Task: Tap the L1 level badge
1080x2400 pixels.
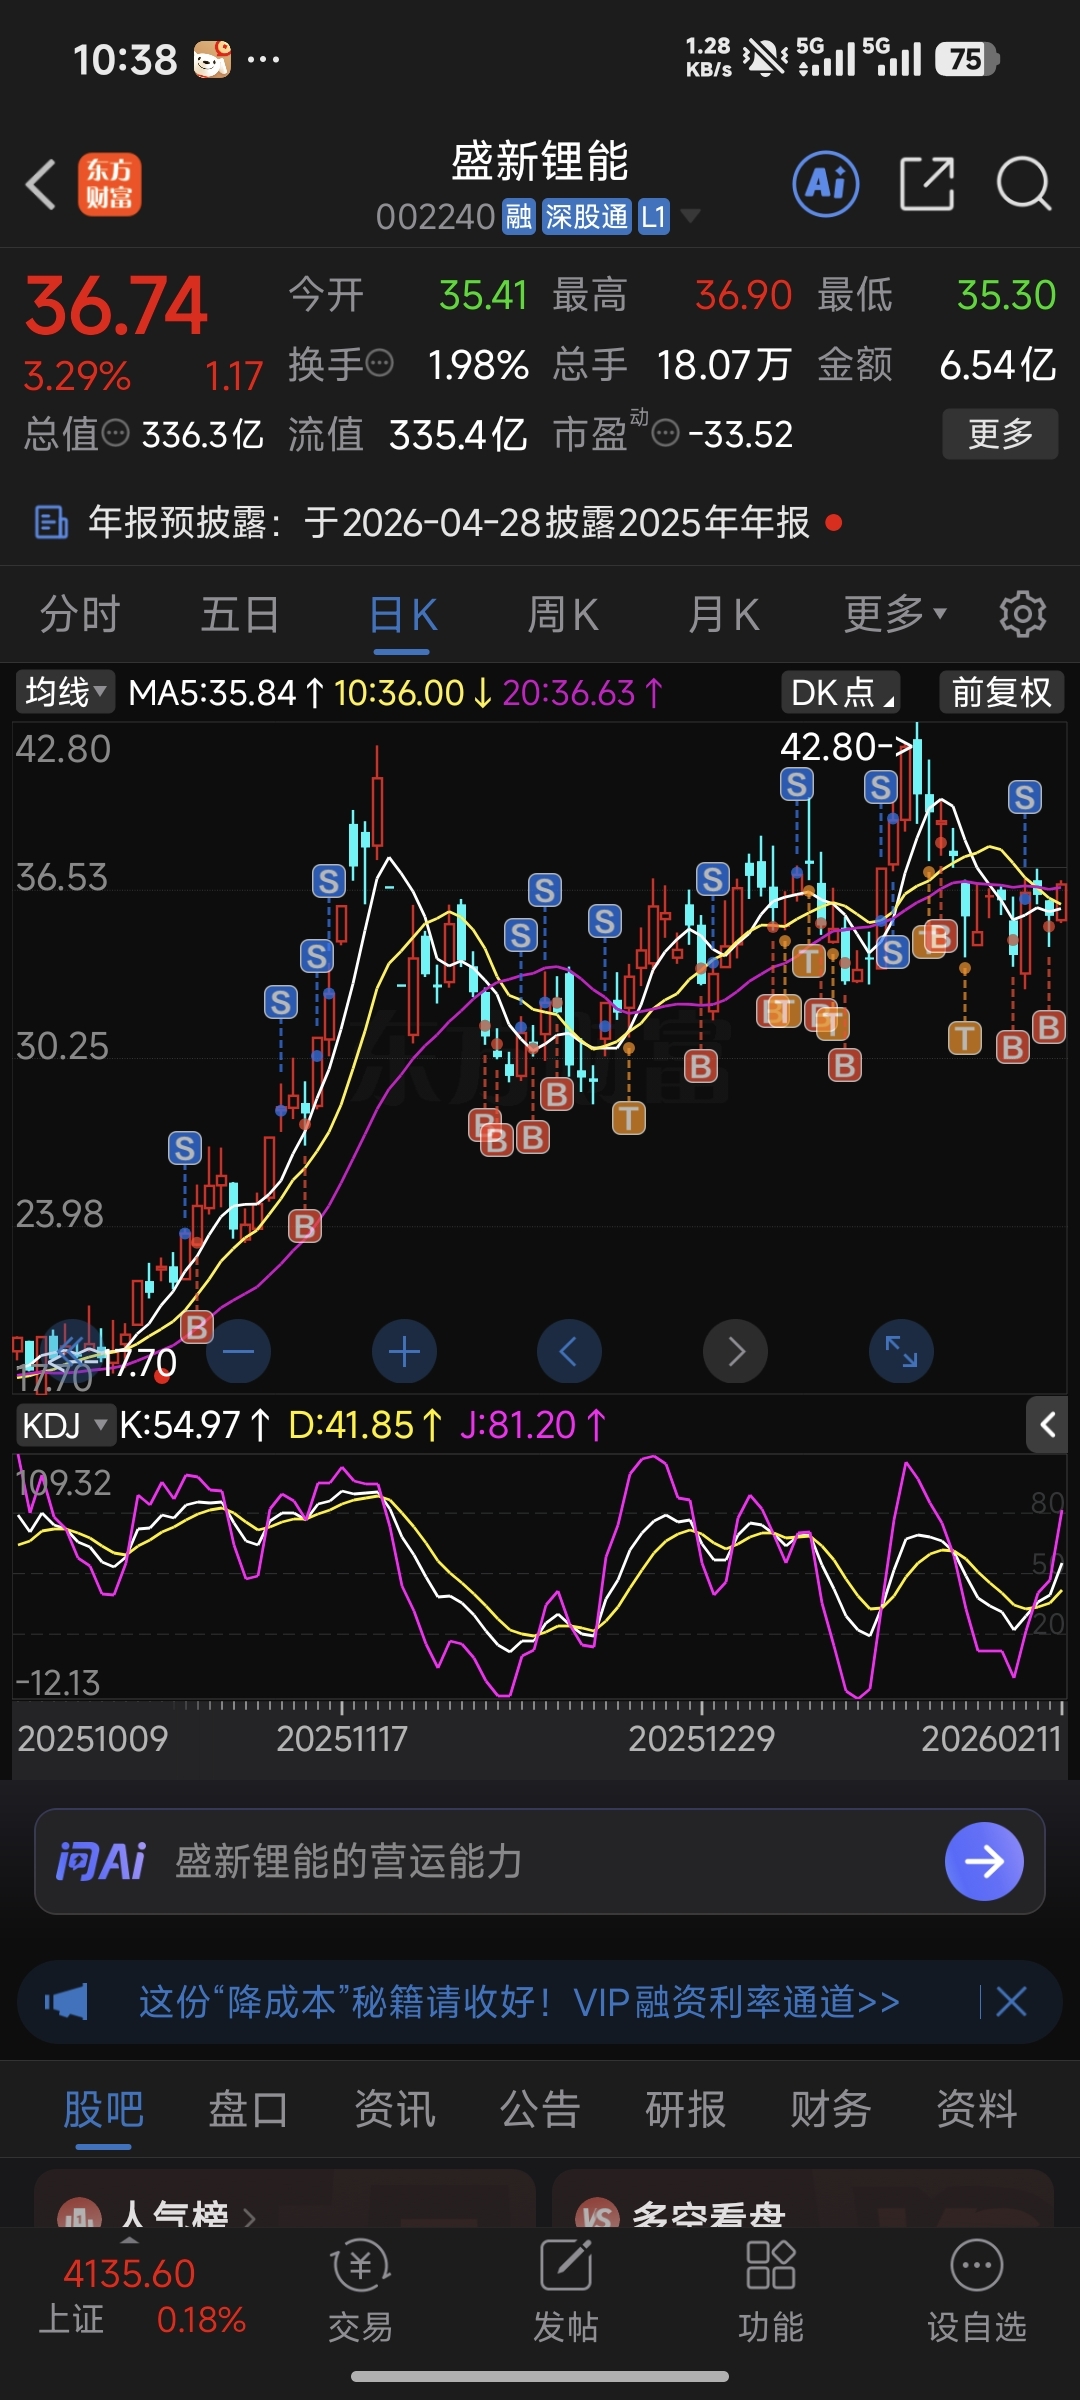Action: [x=653, y=217]
